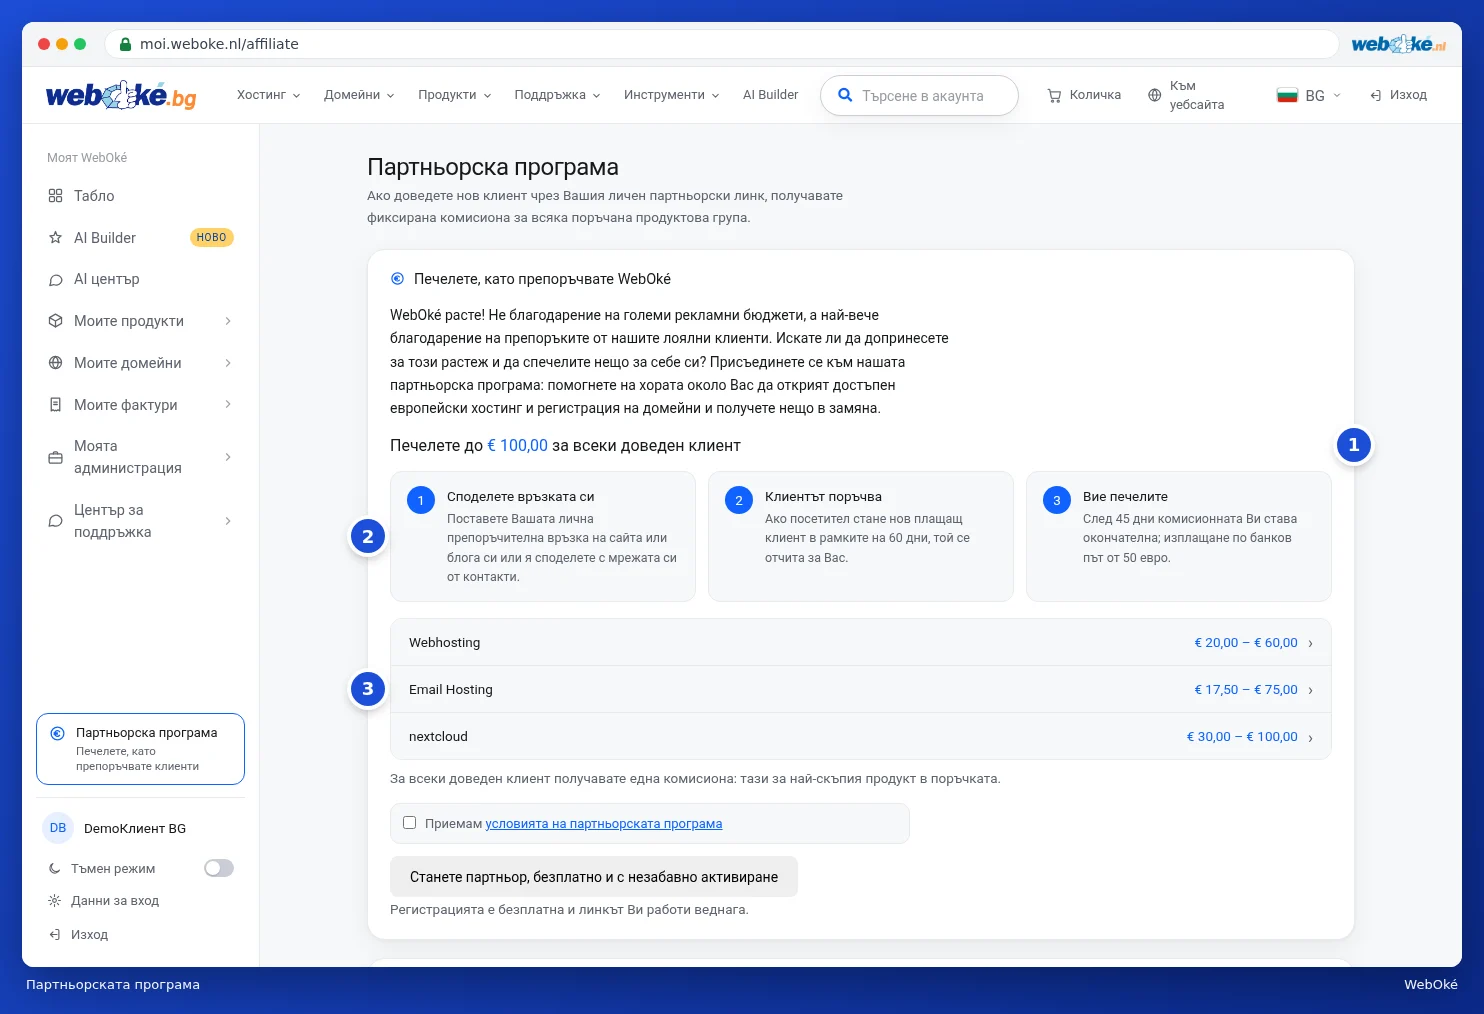The height and width of the screenshot is (1014, 1484).
Task: Open the Поддръжка dropdown menu
Action: pyautogui.click(x=557, y=95)
